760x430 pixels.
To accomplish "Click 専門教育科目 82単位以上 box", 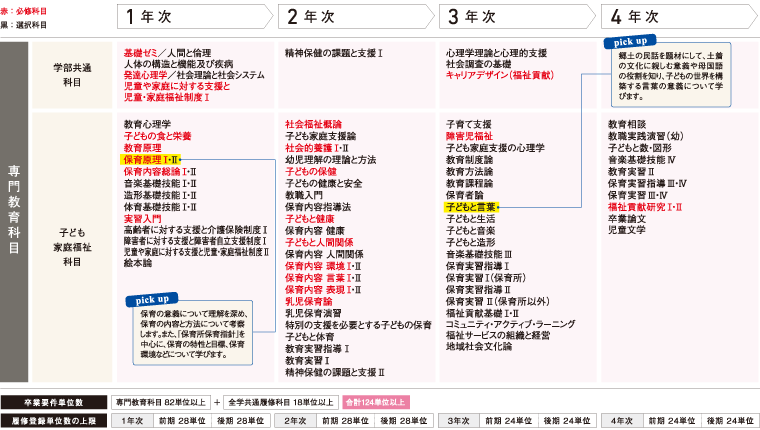I will click(161, 402).
